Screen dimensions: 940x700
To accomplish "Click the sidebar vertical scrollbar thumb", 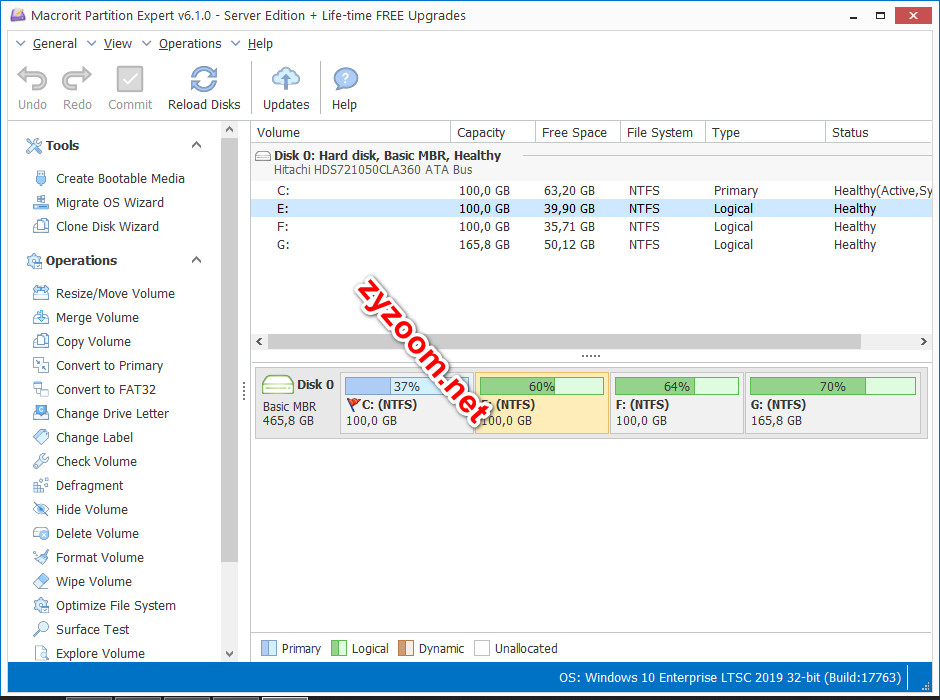I will click(x=229, y=349).
